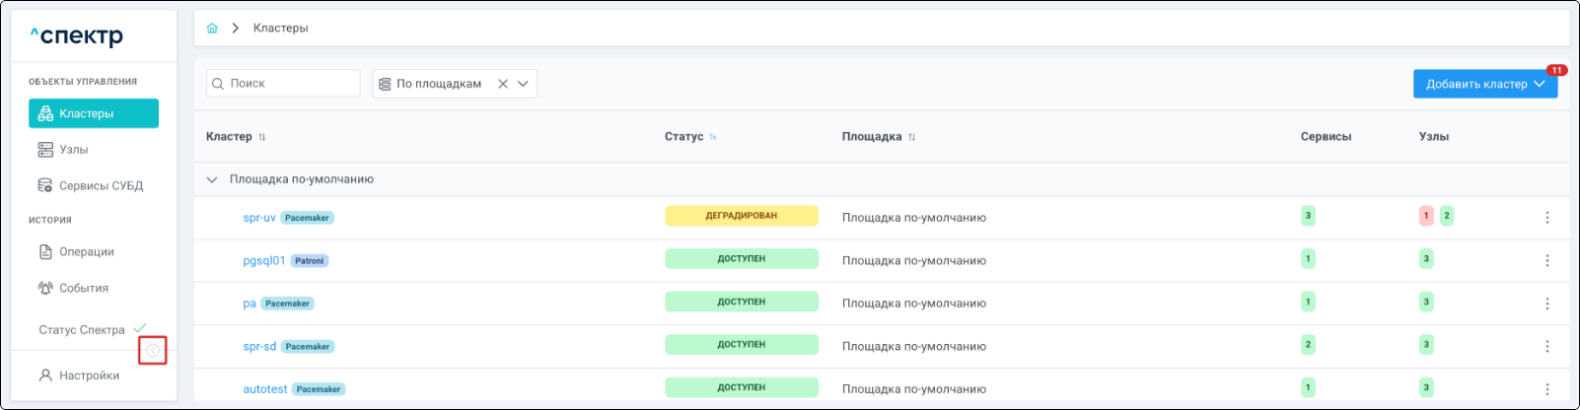Open Настройки in the sidebar

pos(89,376)
